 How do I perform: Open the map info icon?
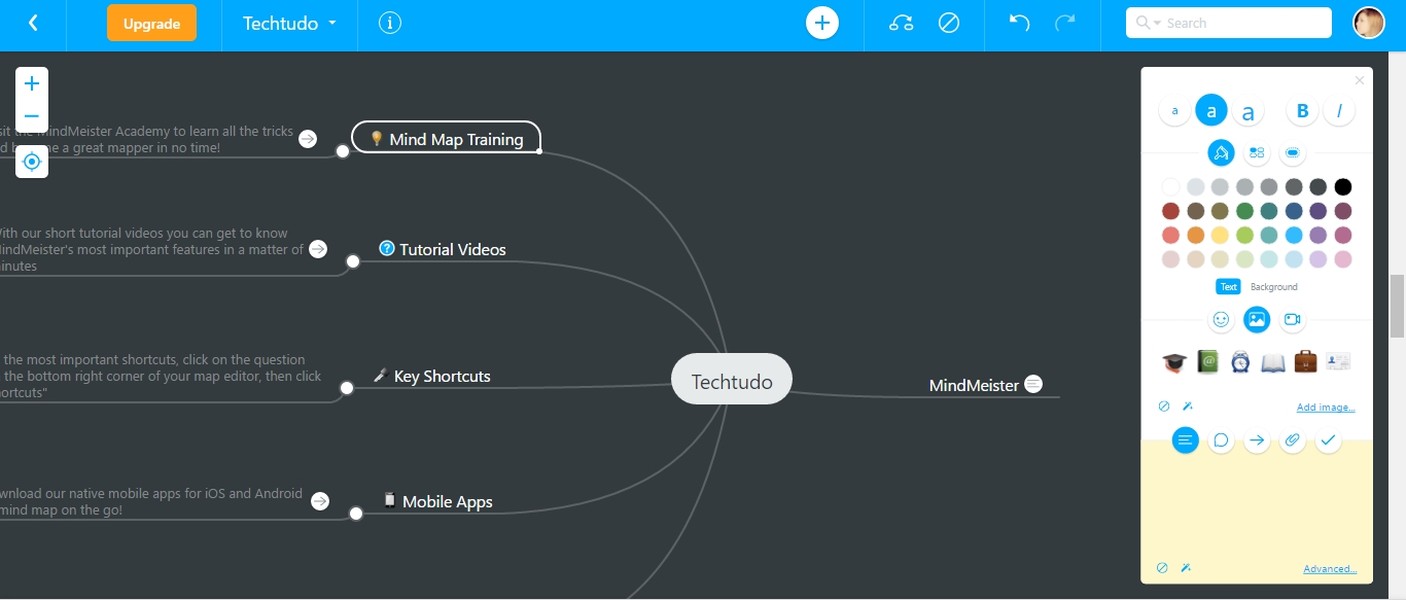[x=390, y=23]
